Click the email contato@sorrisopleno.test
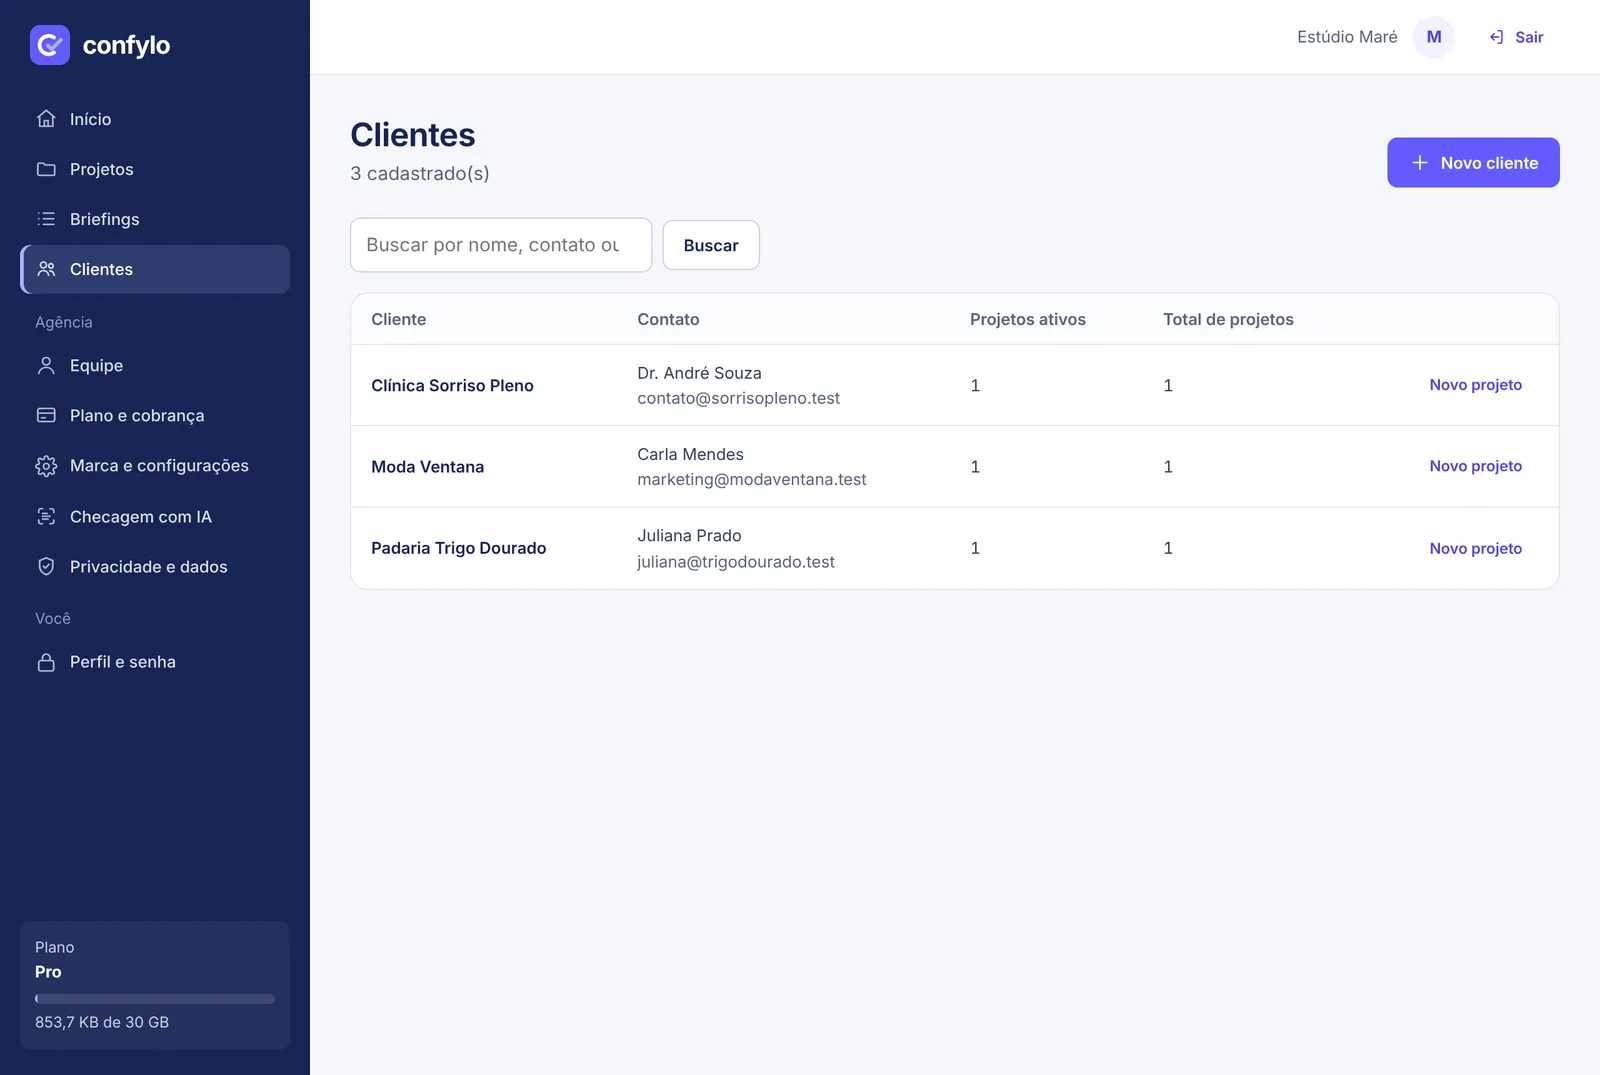The width and height of the screenshot is (1600, 1075). tap(738, 398)
